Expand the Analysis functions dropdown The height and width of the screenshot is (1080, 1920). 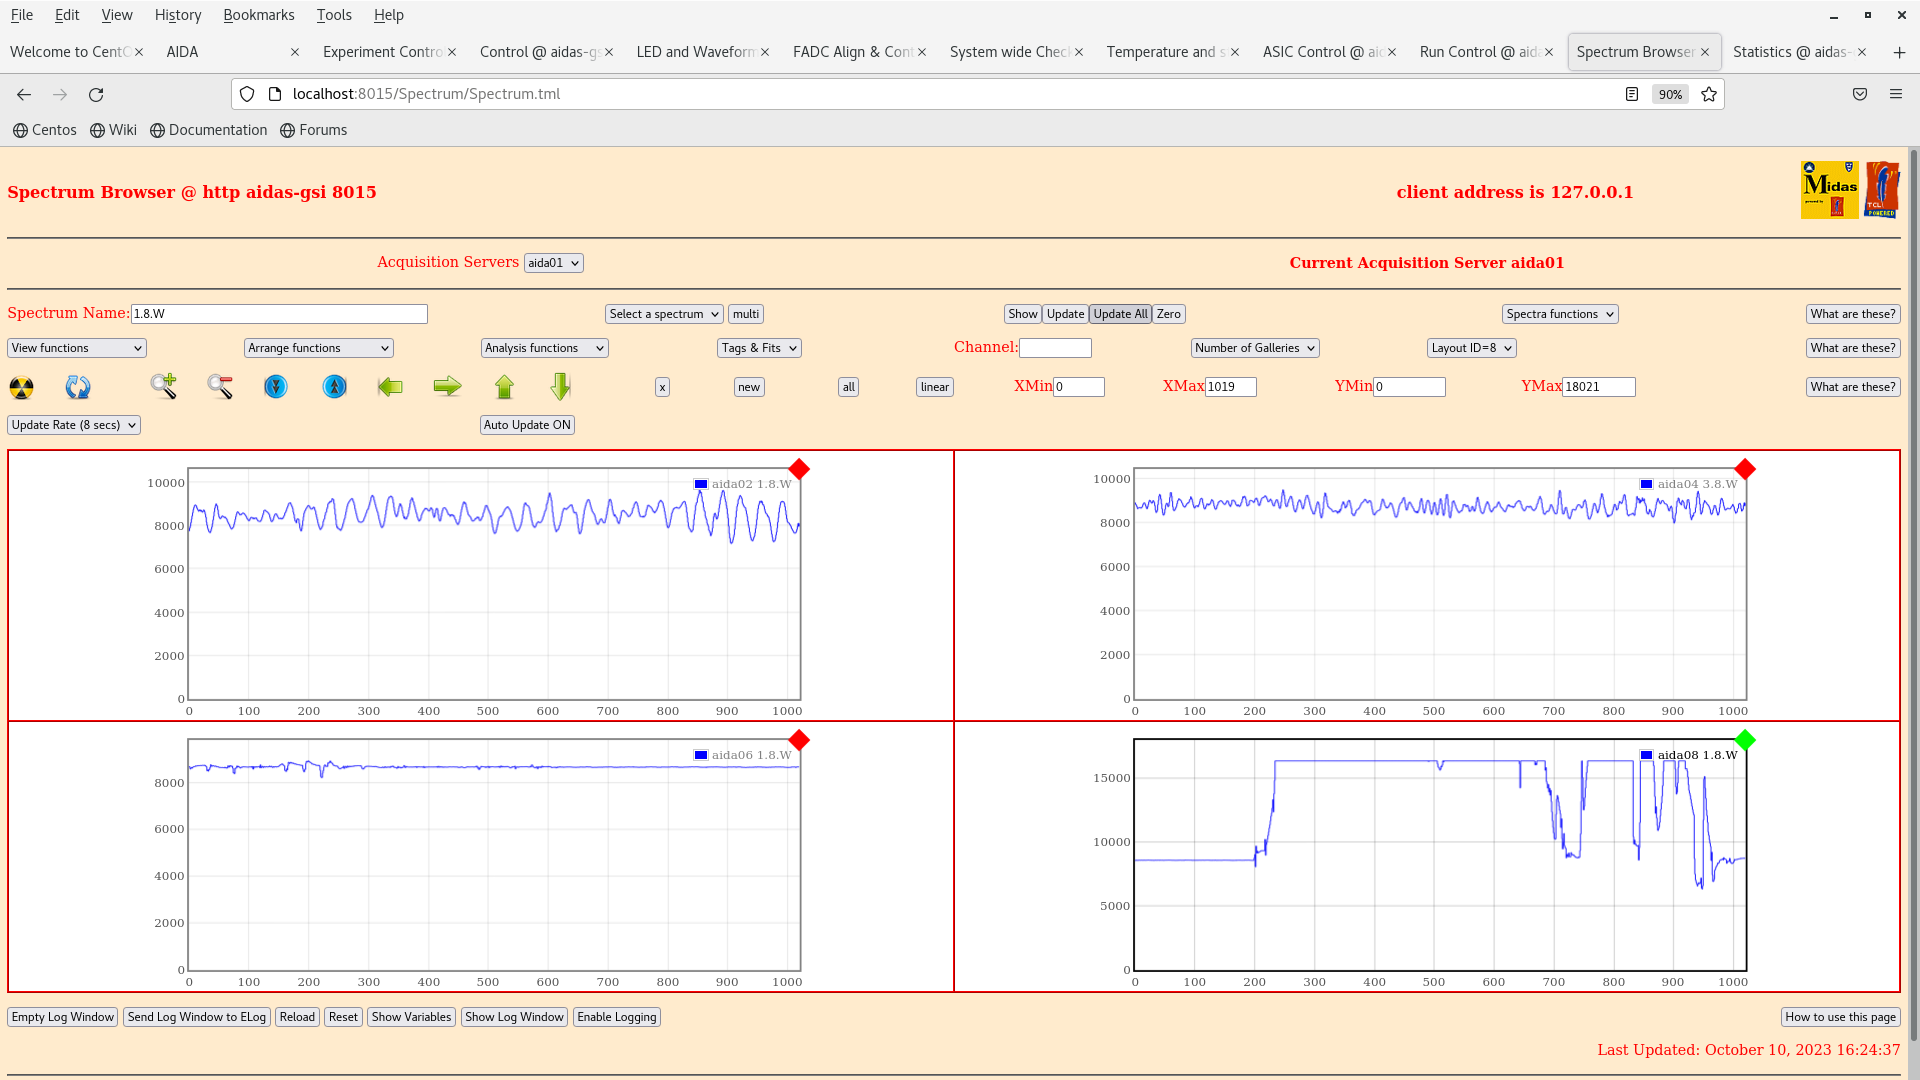pos(544,348)
